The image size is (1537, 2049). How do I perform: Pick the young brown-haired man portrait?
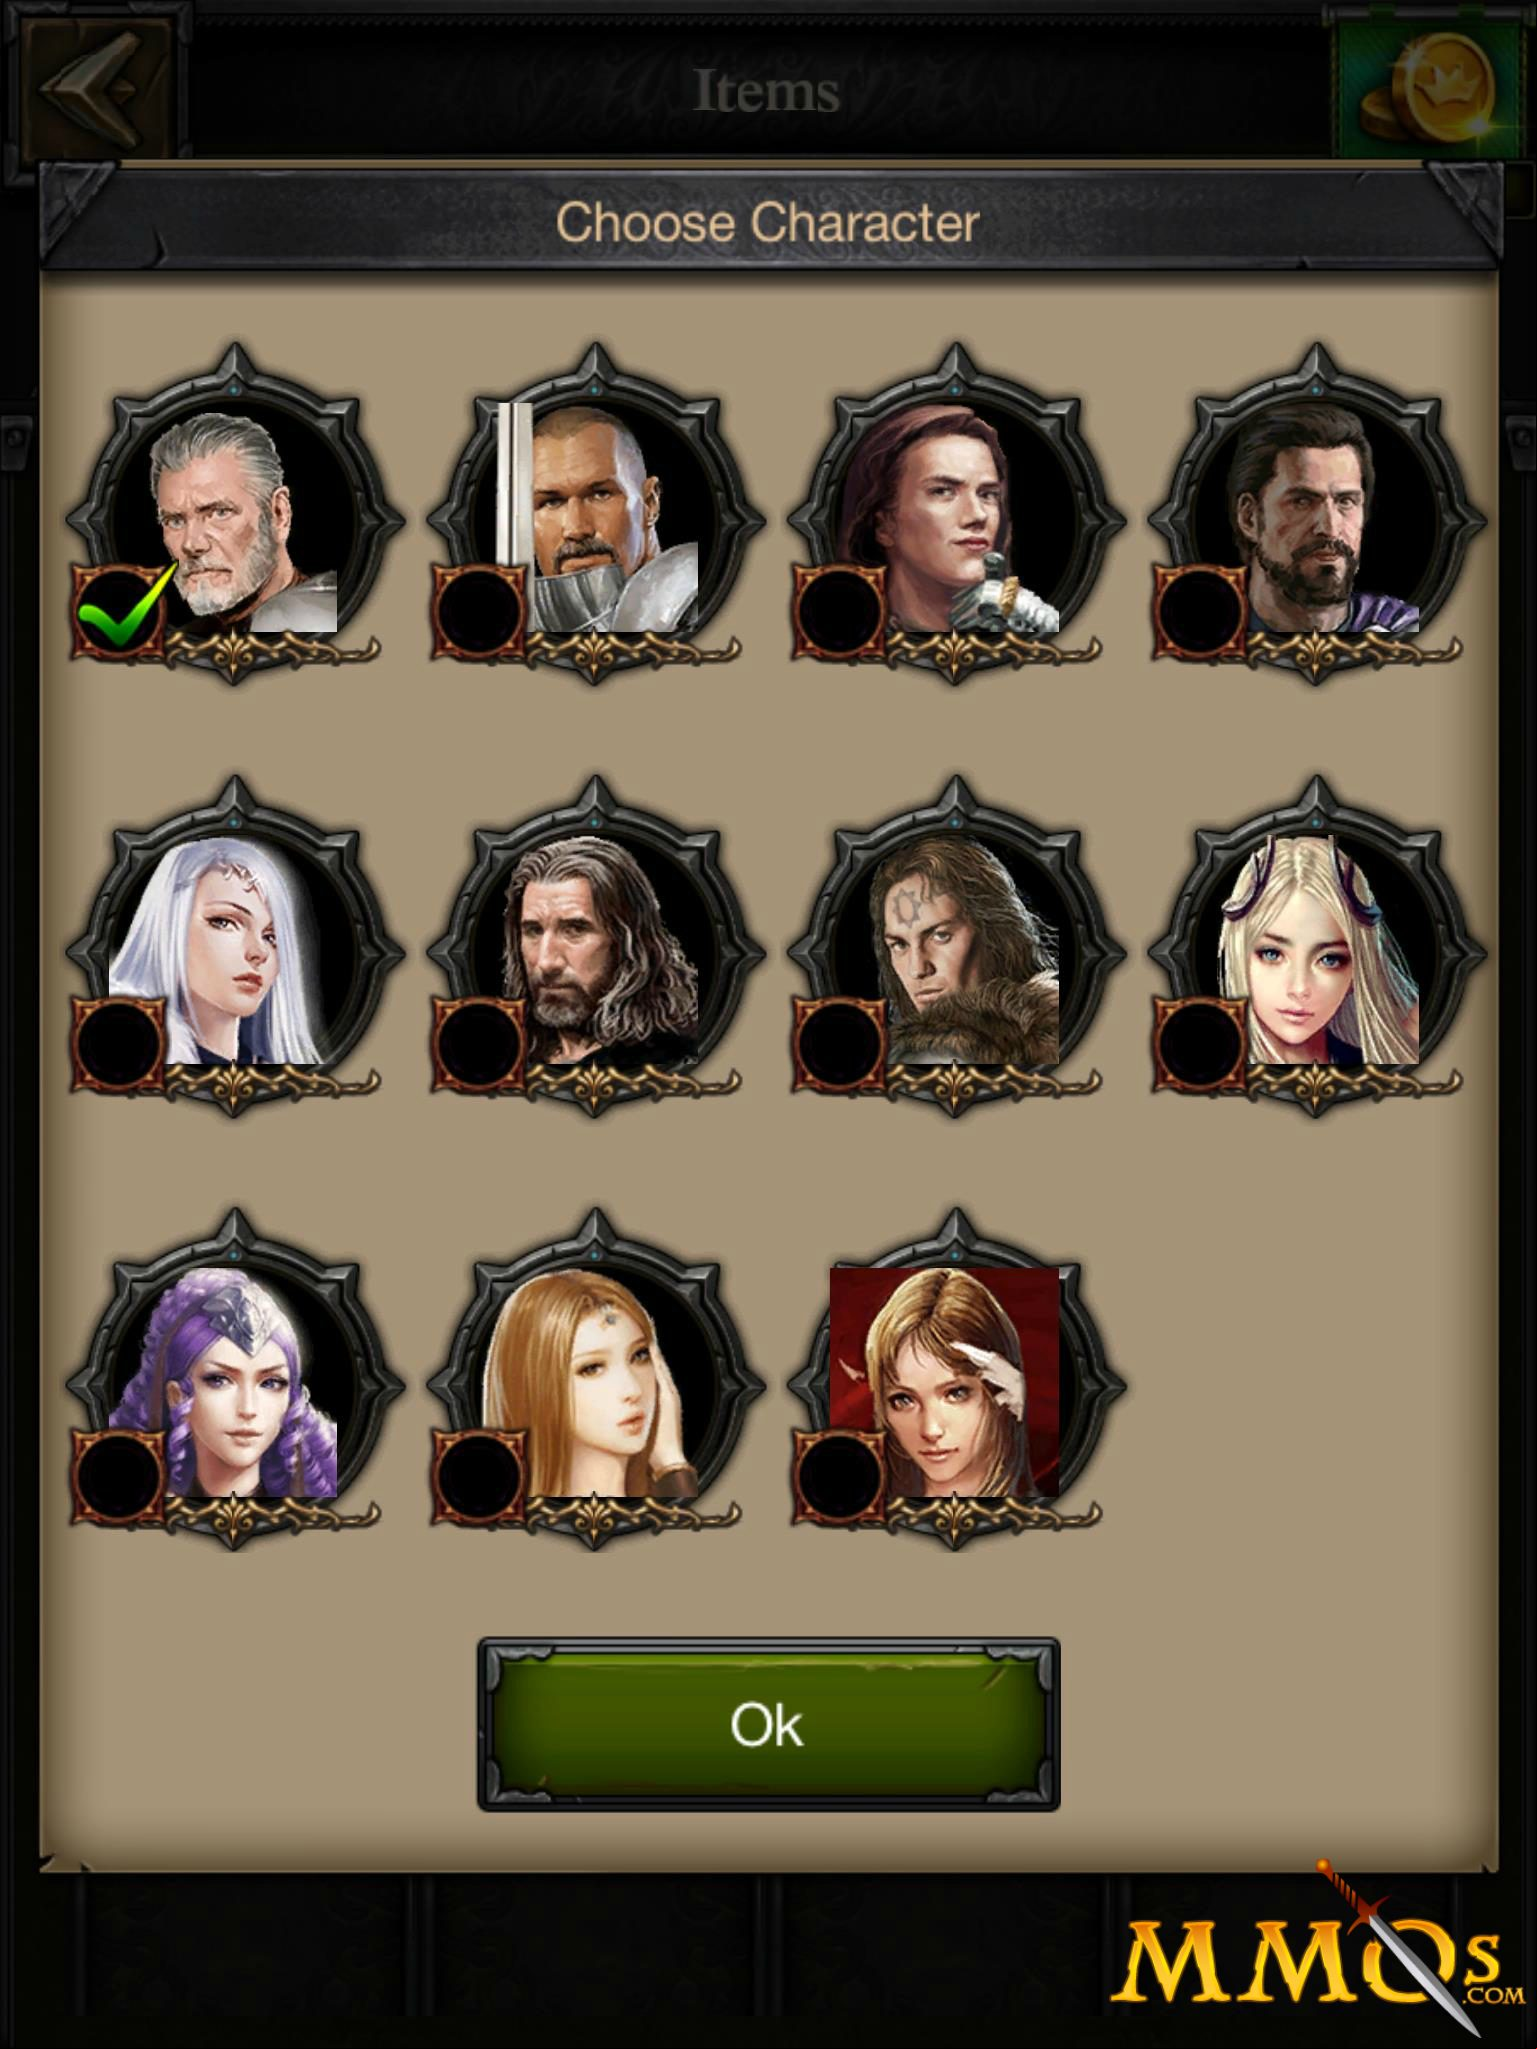click(957, 516)
